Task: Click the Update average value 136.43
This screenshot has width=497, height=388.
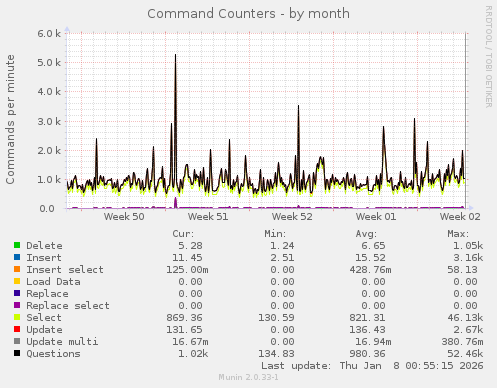Action: pos(367,330)
